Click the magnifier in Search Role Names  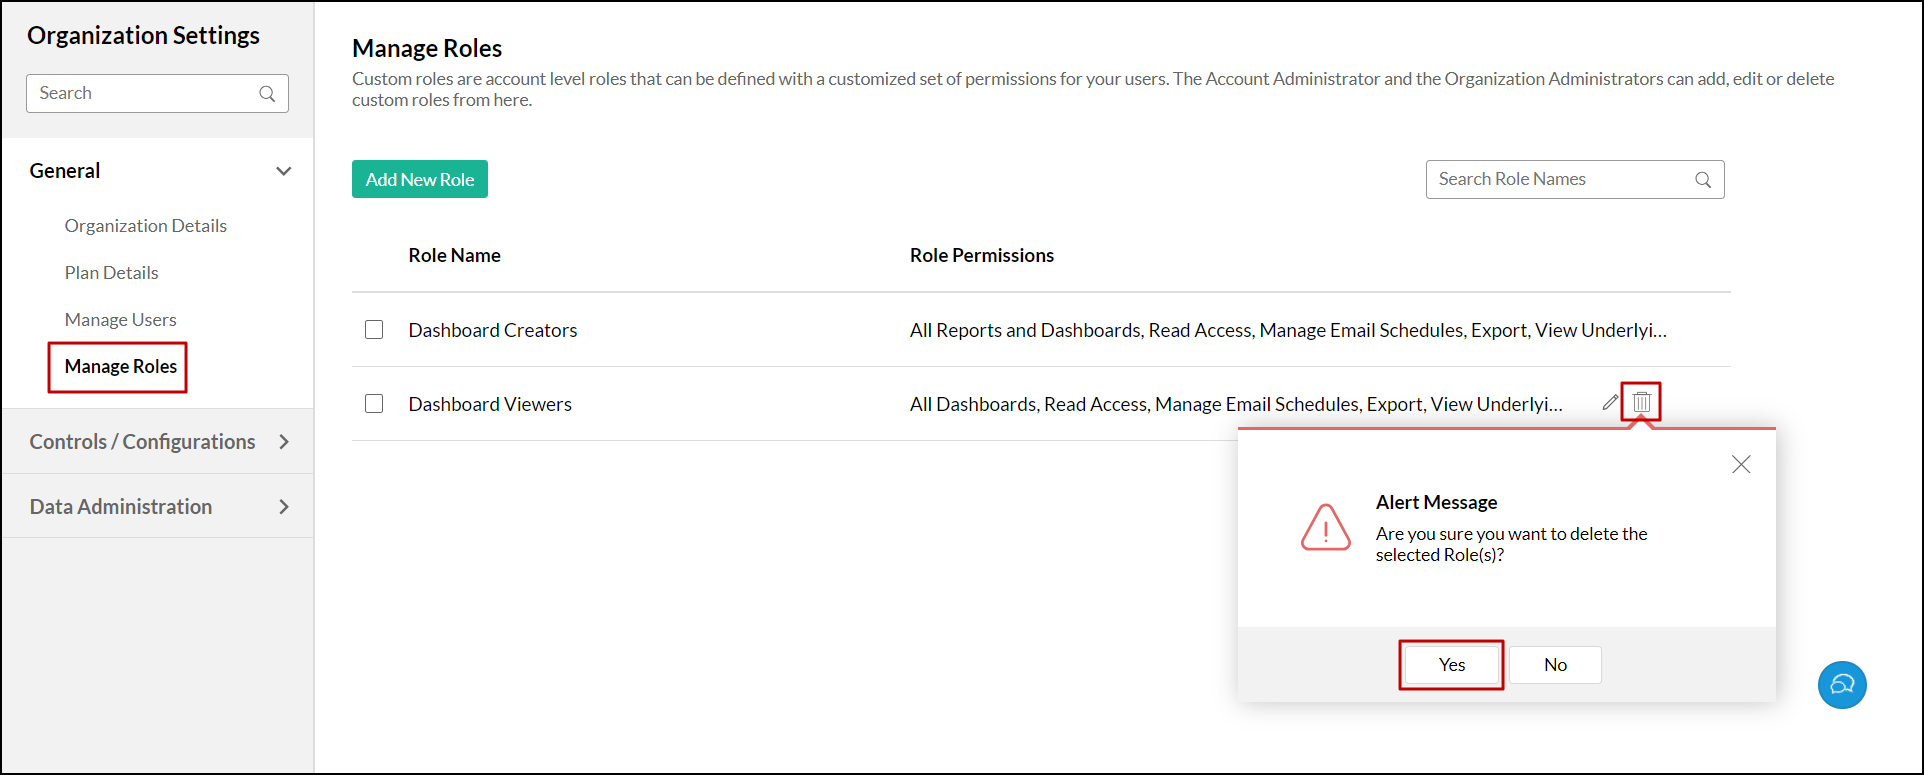point(1703,180)
